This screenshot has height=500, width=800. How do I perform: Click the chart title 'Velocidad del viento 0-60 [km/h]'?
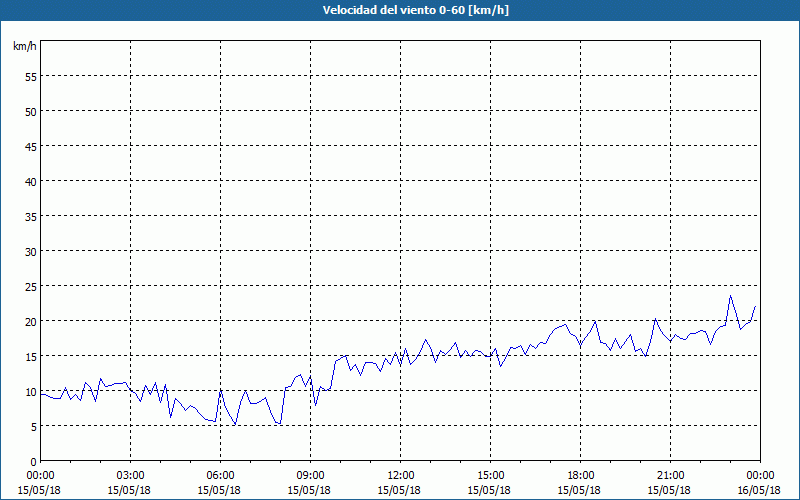pos(416,10)
